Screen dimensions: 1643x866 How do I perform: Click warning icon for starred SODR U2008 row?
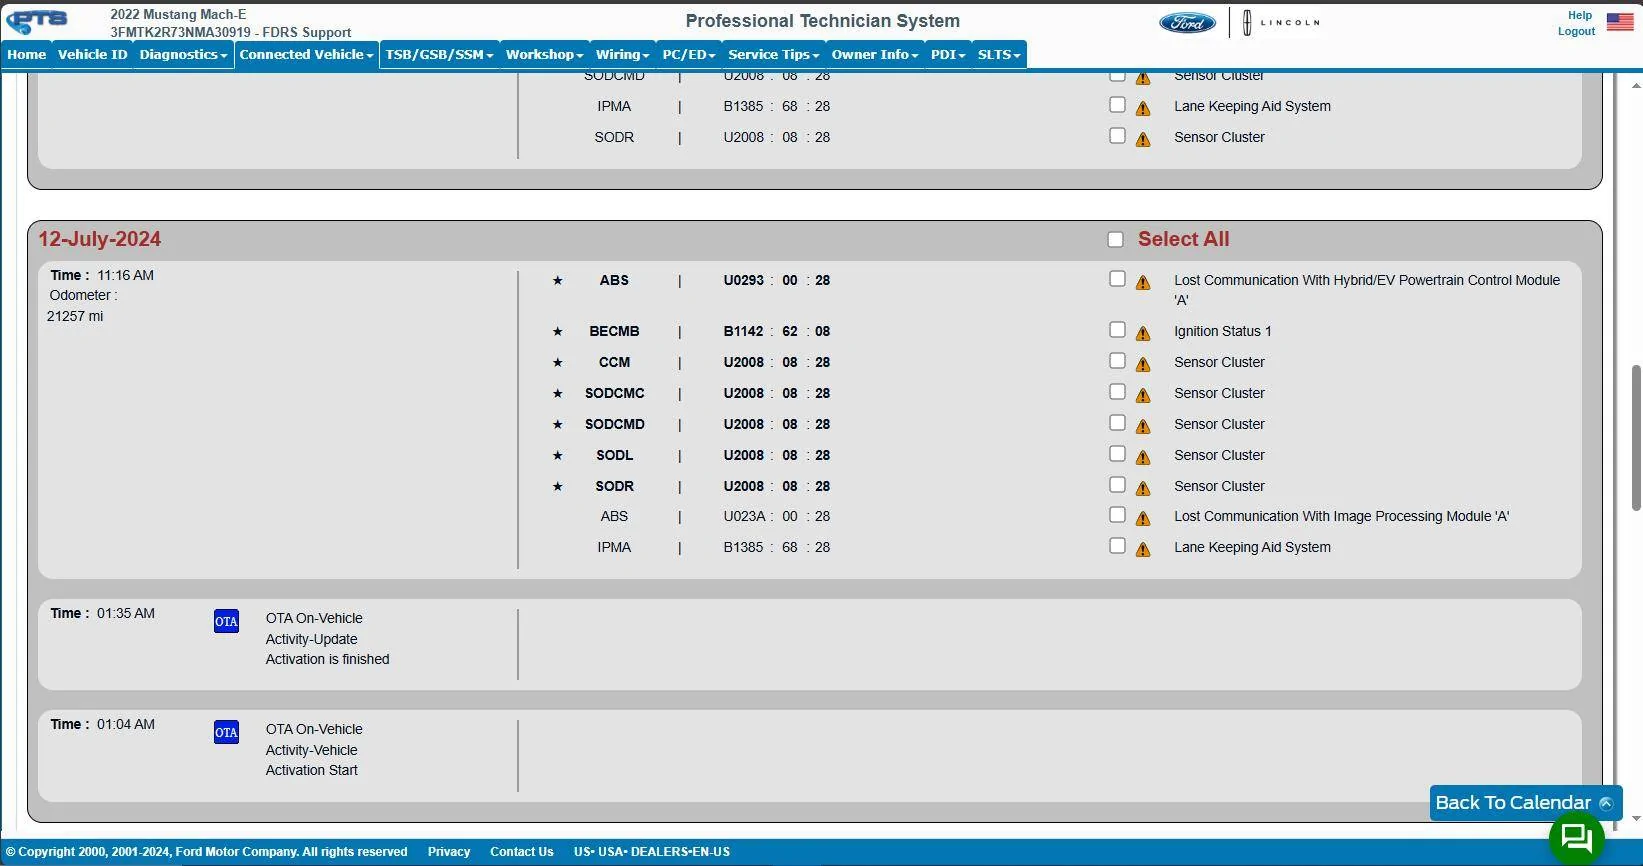[1143, 489]
